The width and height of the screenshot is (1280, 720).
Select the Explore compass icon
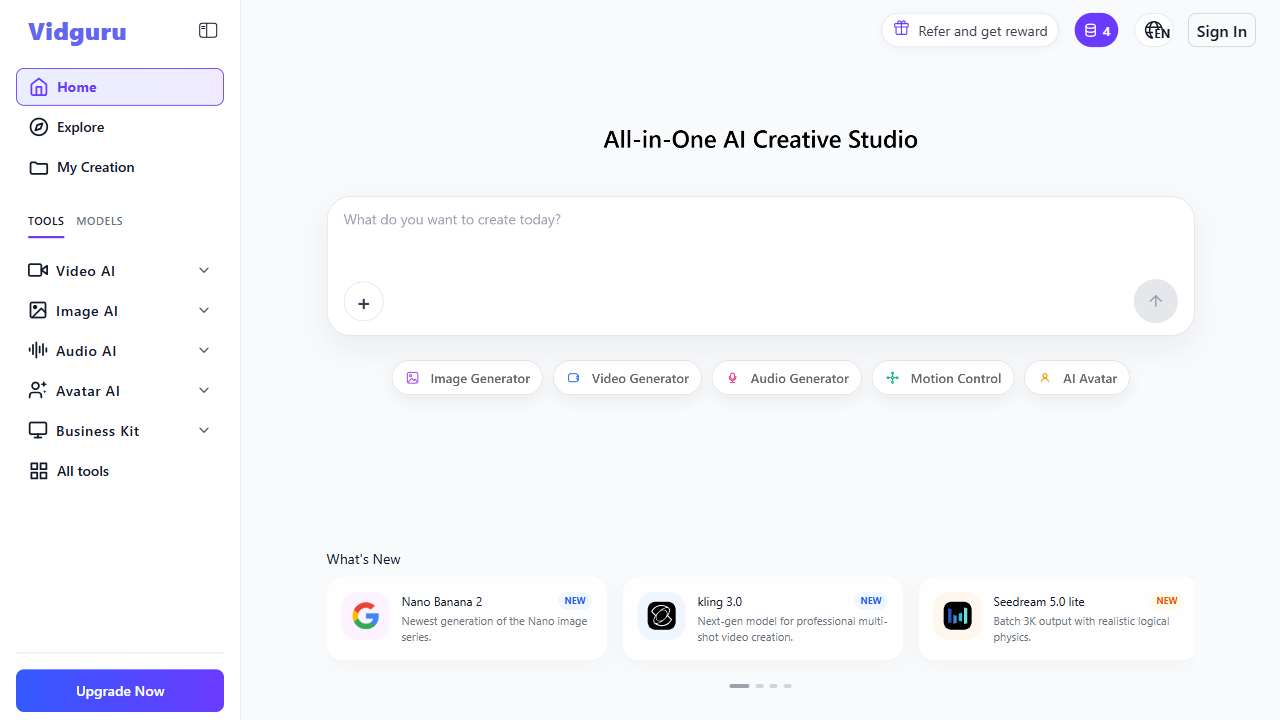(x=38, y=127)
